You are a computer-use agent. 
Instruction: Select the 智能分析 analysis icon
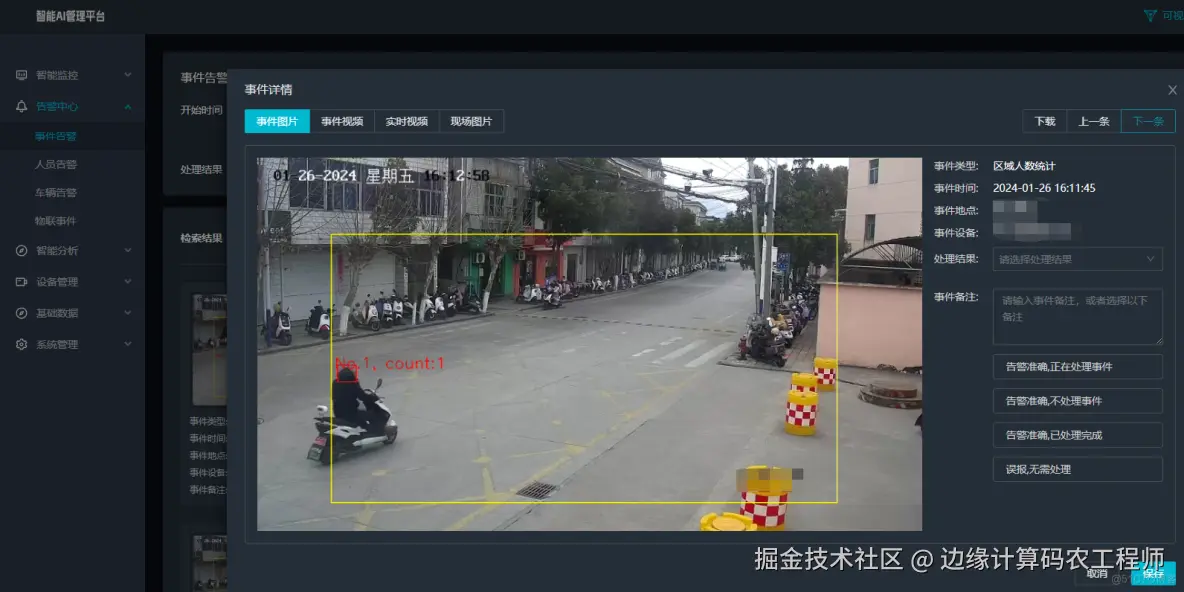coord(20,250)
